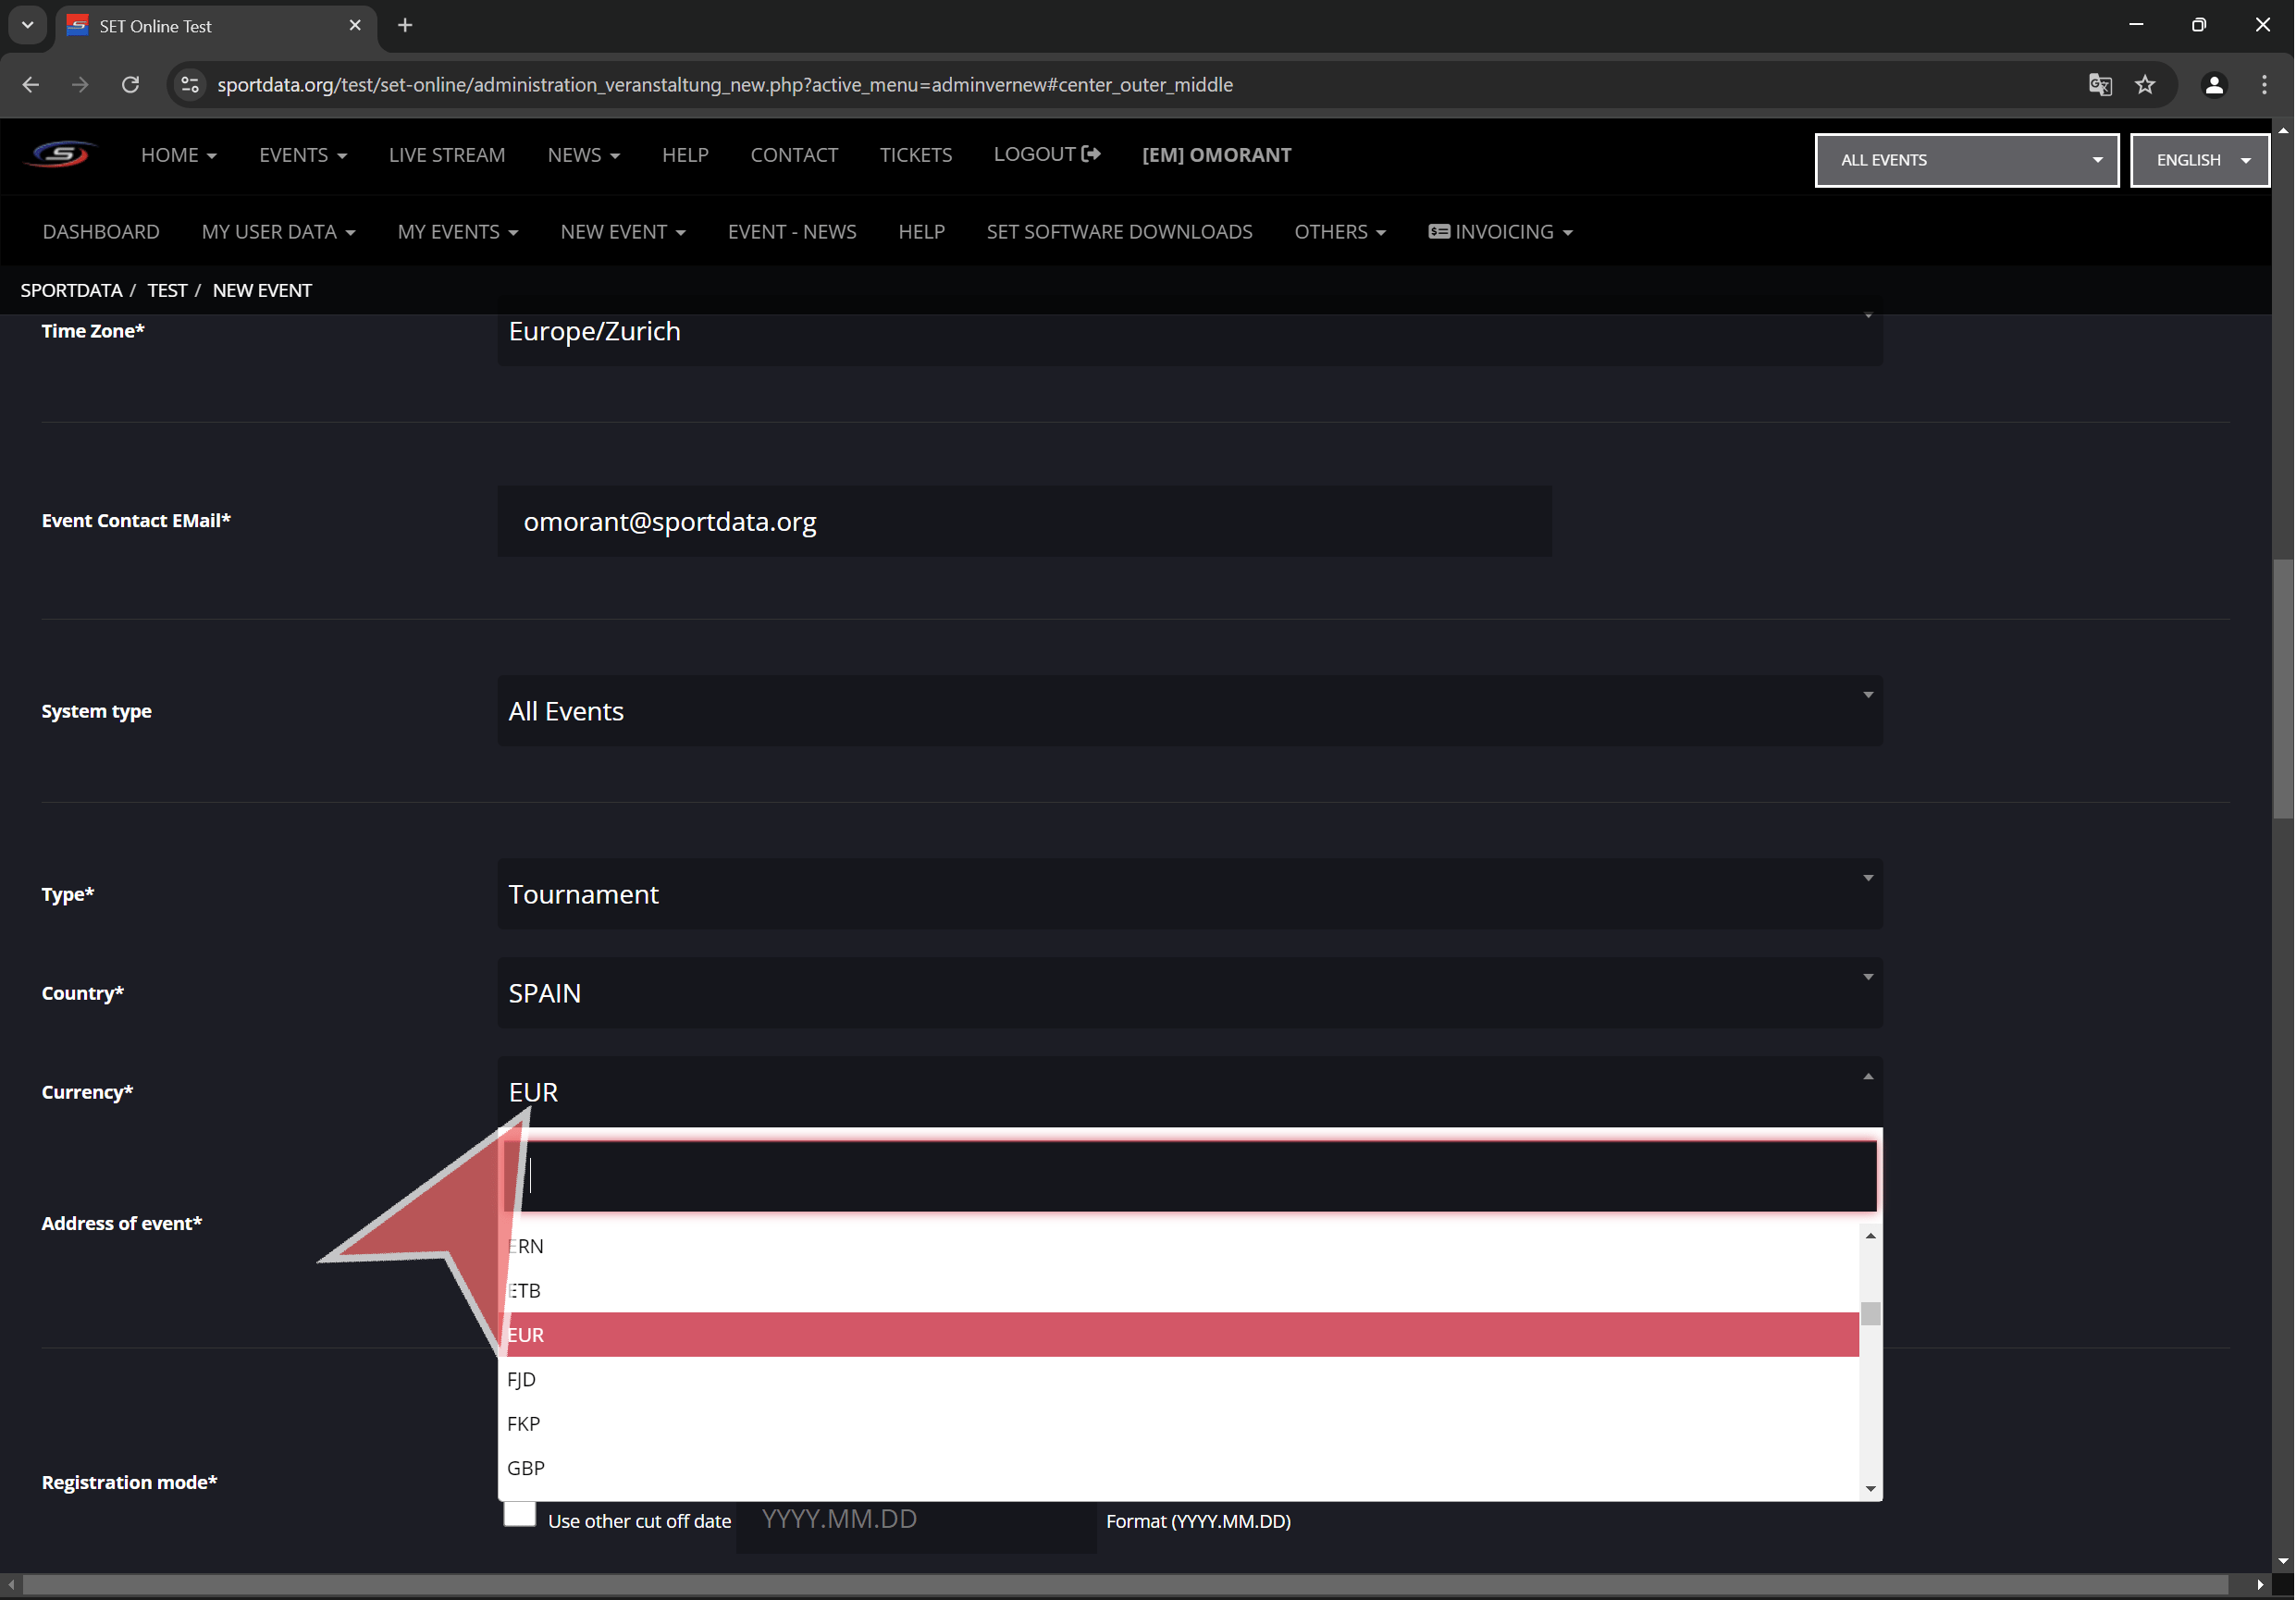Click the Sportdata logo icon
Image resolution: width=2296 pixels, height=1600 pixels.
coord(60,155)
